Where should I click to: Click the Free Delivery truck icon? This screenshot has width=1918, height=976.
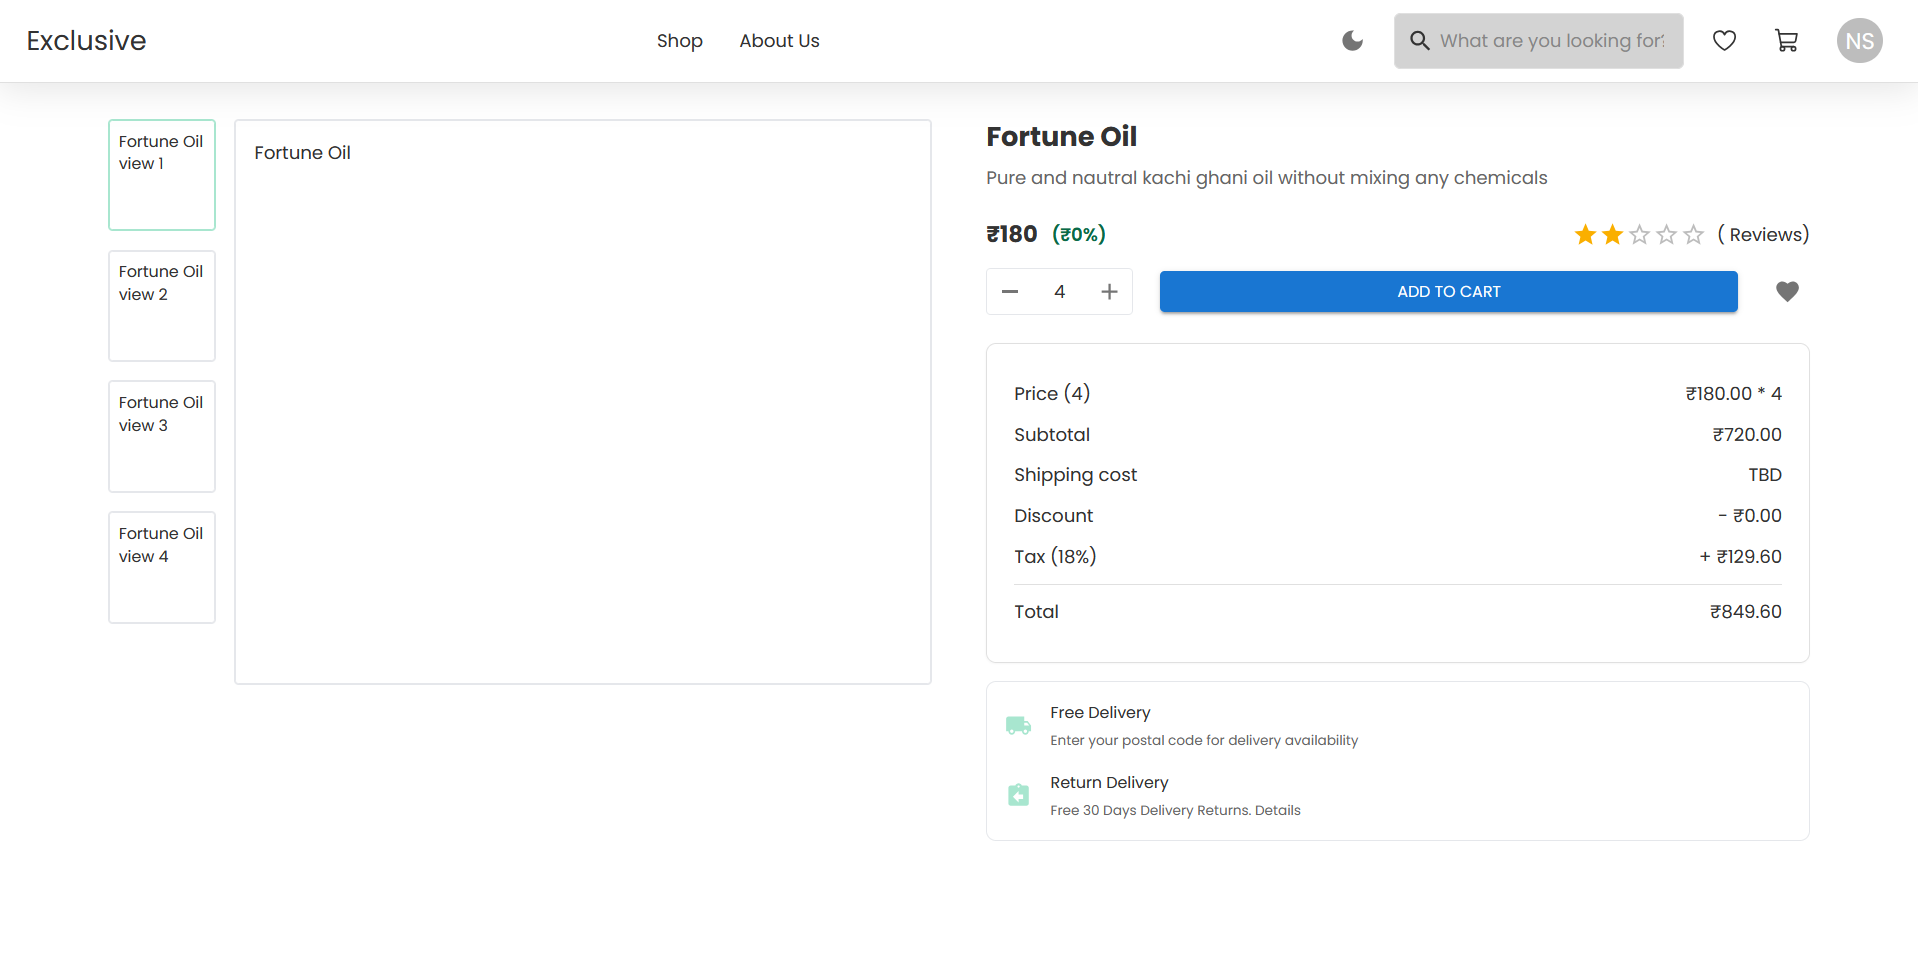1018,726
